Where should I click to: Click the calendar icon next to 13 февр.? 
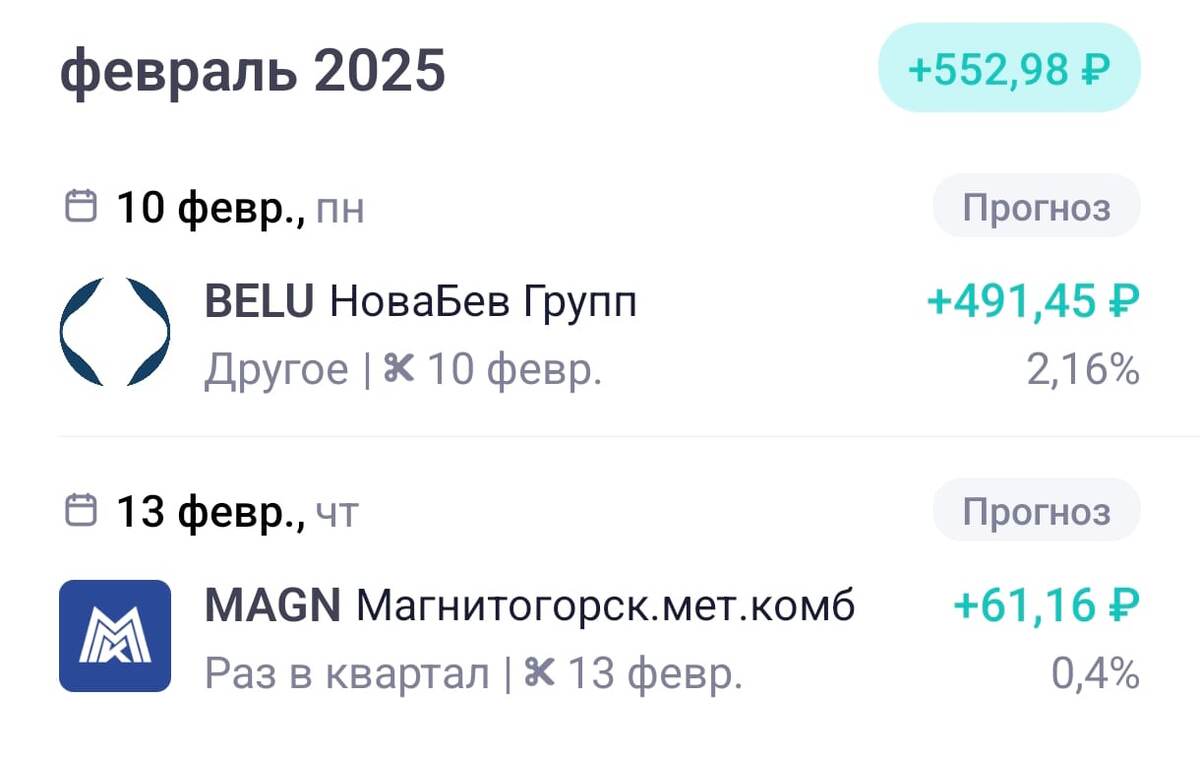click(80, 510)
